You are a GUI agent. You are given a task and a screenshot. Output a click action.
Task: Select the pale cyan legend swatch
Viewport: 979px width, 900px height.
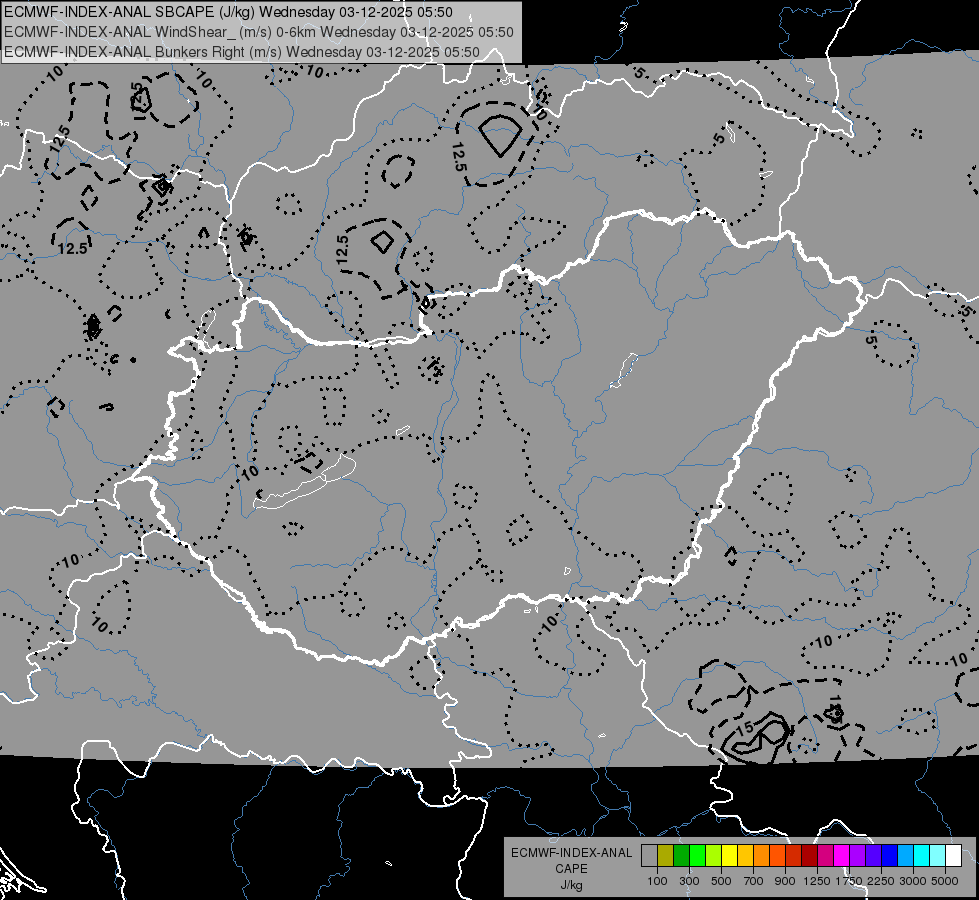pyautogui.click(x=938, y=856)
